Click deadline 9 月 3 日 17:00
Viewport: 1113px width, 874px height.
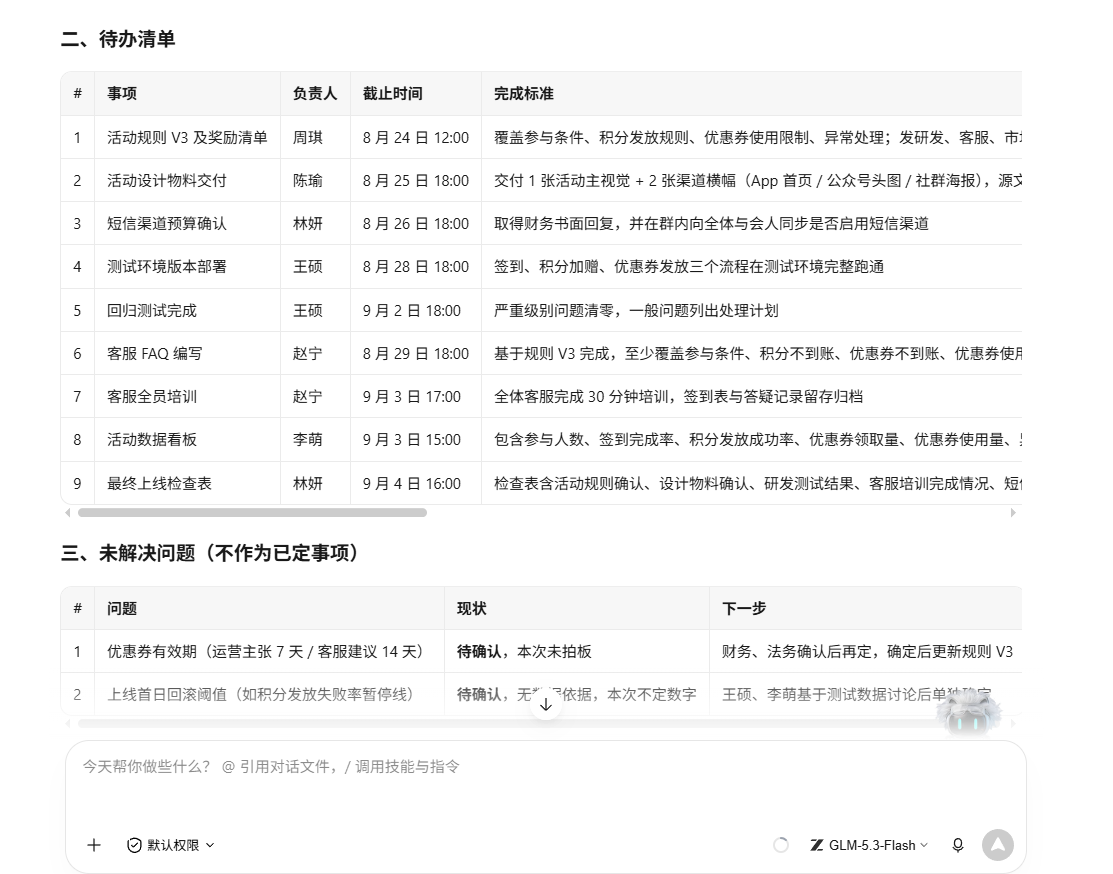pyautogui.click(x=412, y=397)
